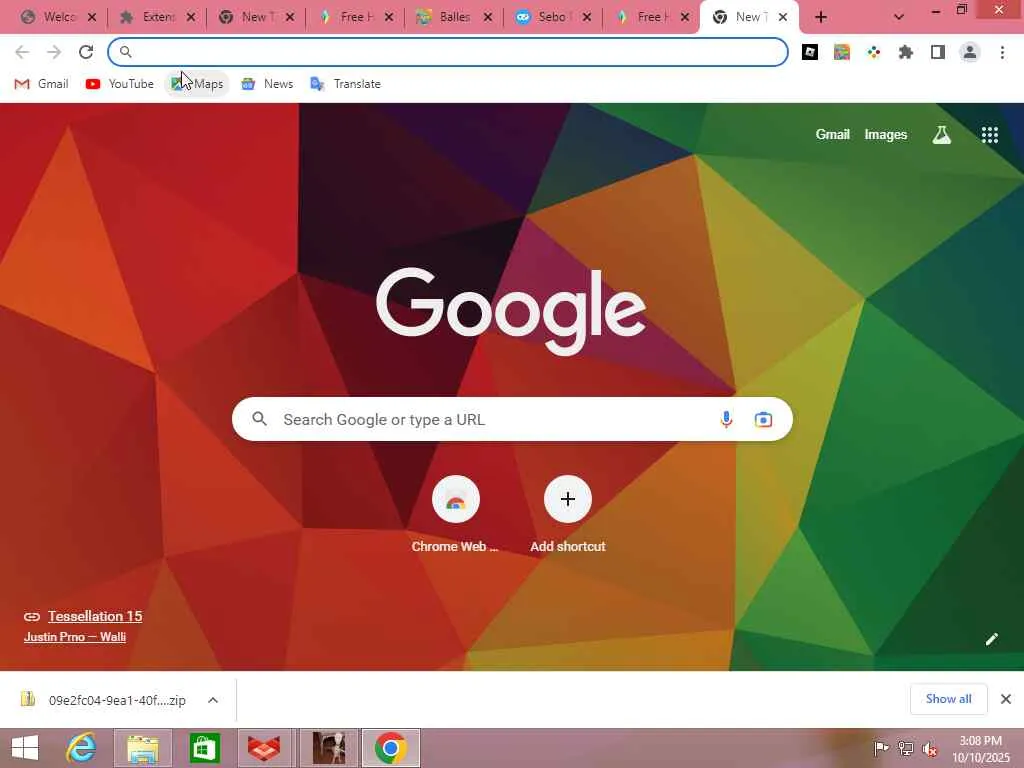The image size is (1024, 768).
Task: Click the Chrome taskbar icon
Action: click(x=391, y=748)
